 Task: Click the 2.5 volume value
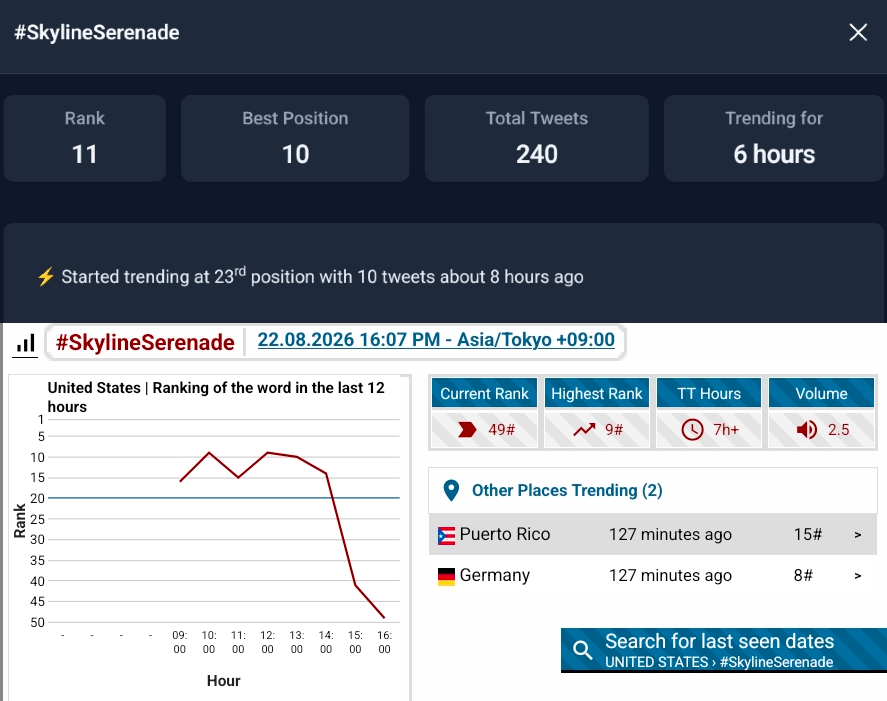pyautogui.click(x=838, y=430)
